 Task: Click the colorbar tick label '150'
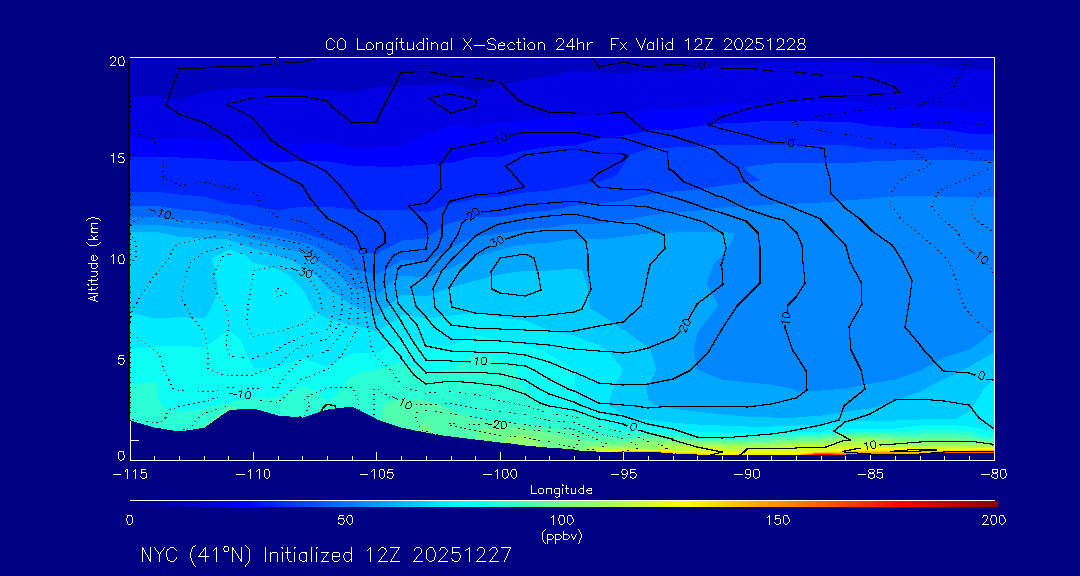pos(777,520)
